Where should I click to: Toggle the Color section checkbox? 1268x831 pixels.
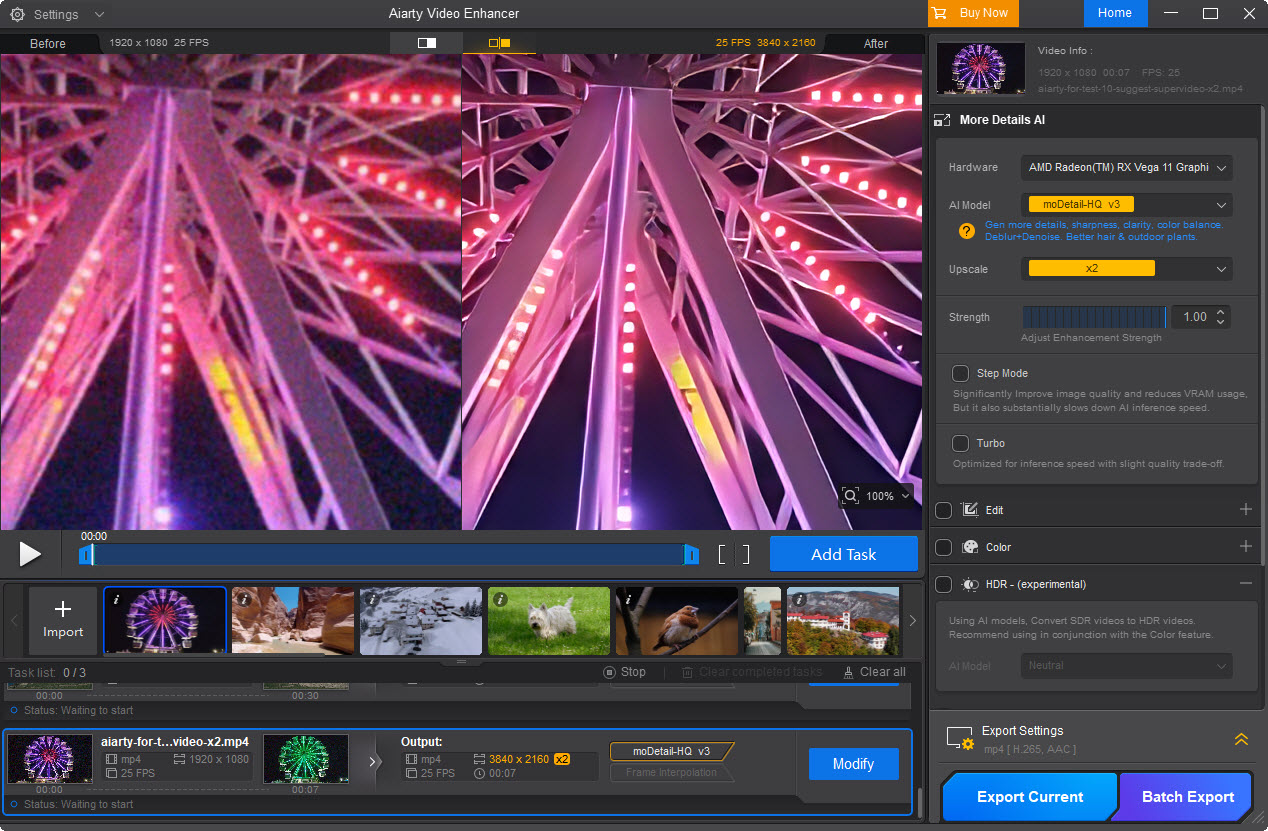coord(943,547)
